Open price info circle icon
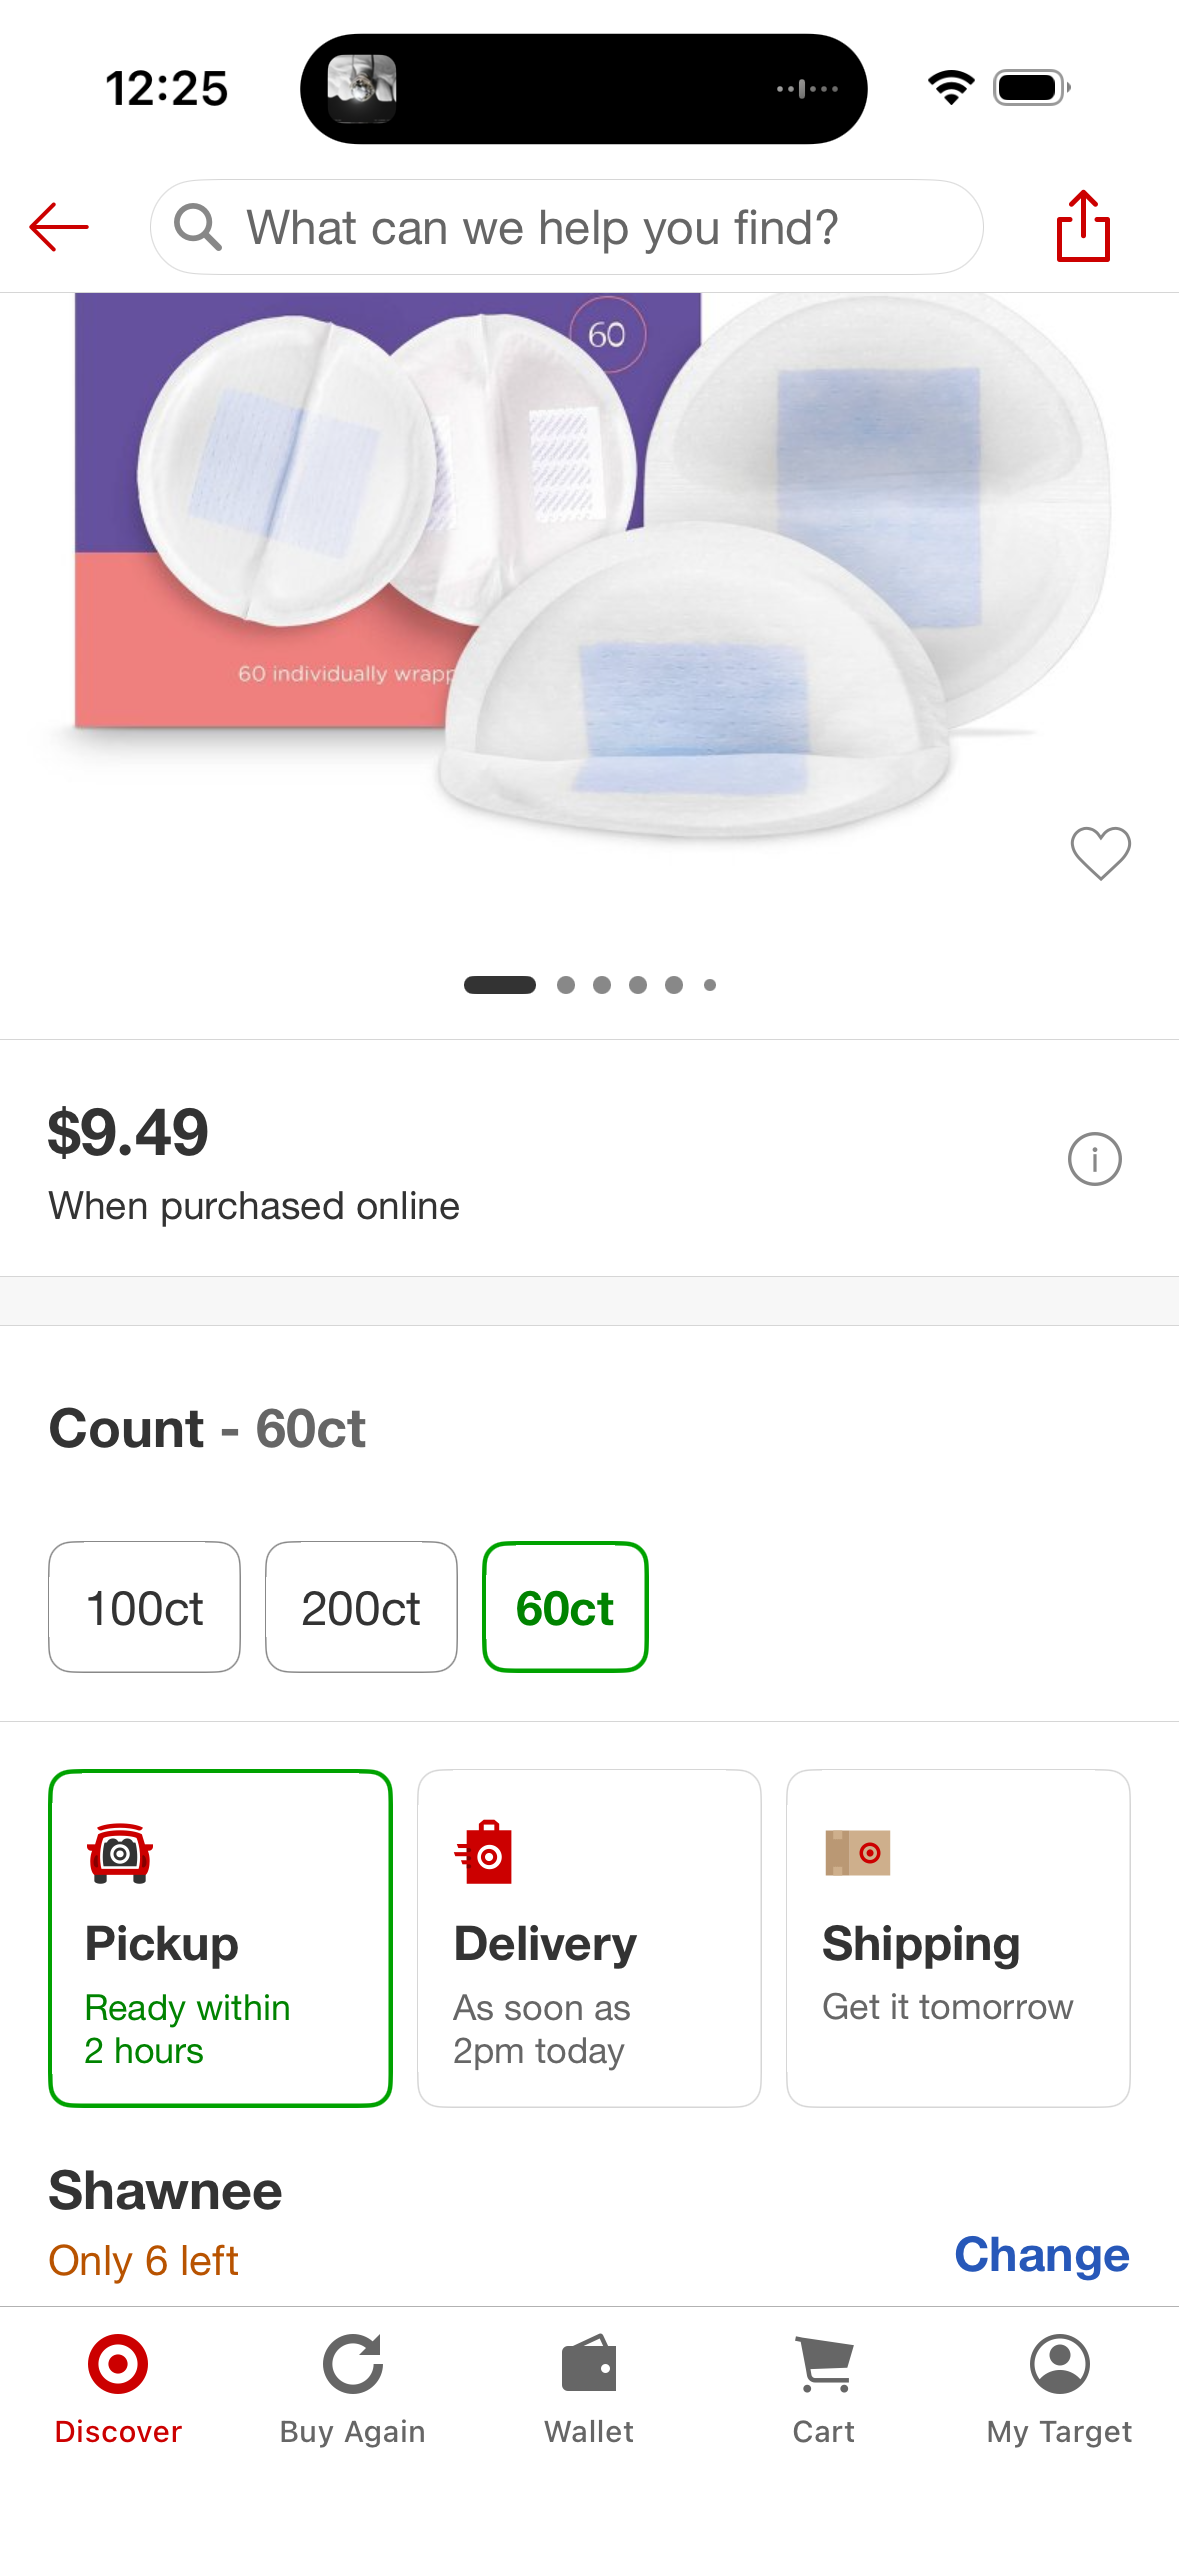 coord(1094,1159)
